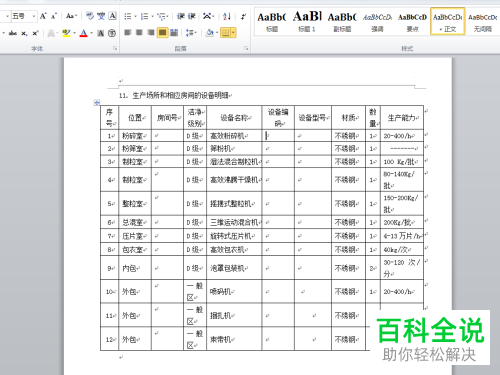
Task: Toggle Show/Hide paragraph marks
Action: [x=244, y=16]
